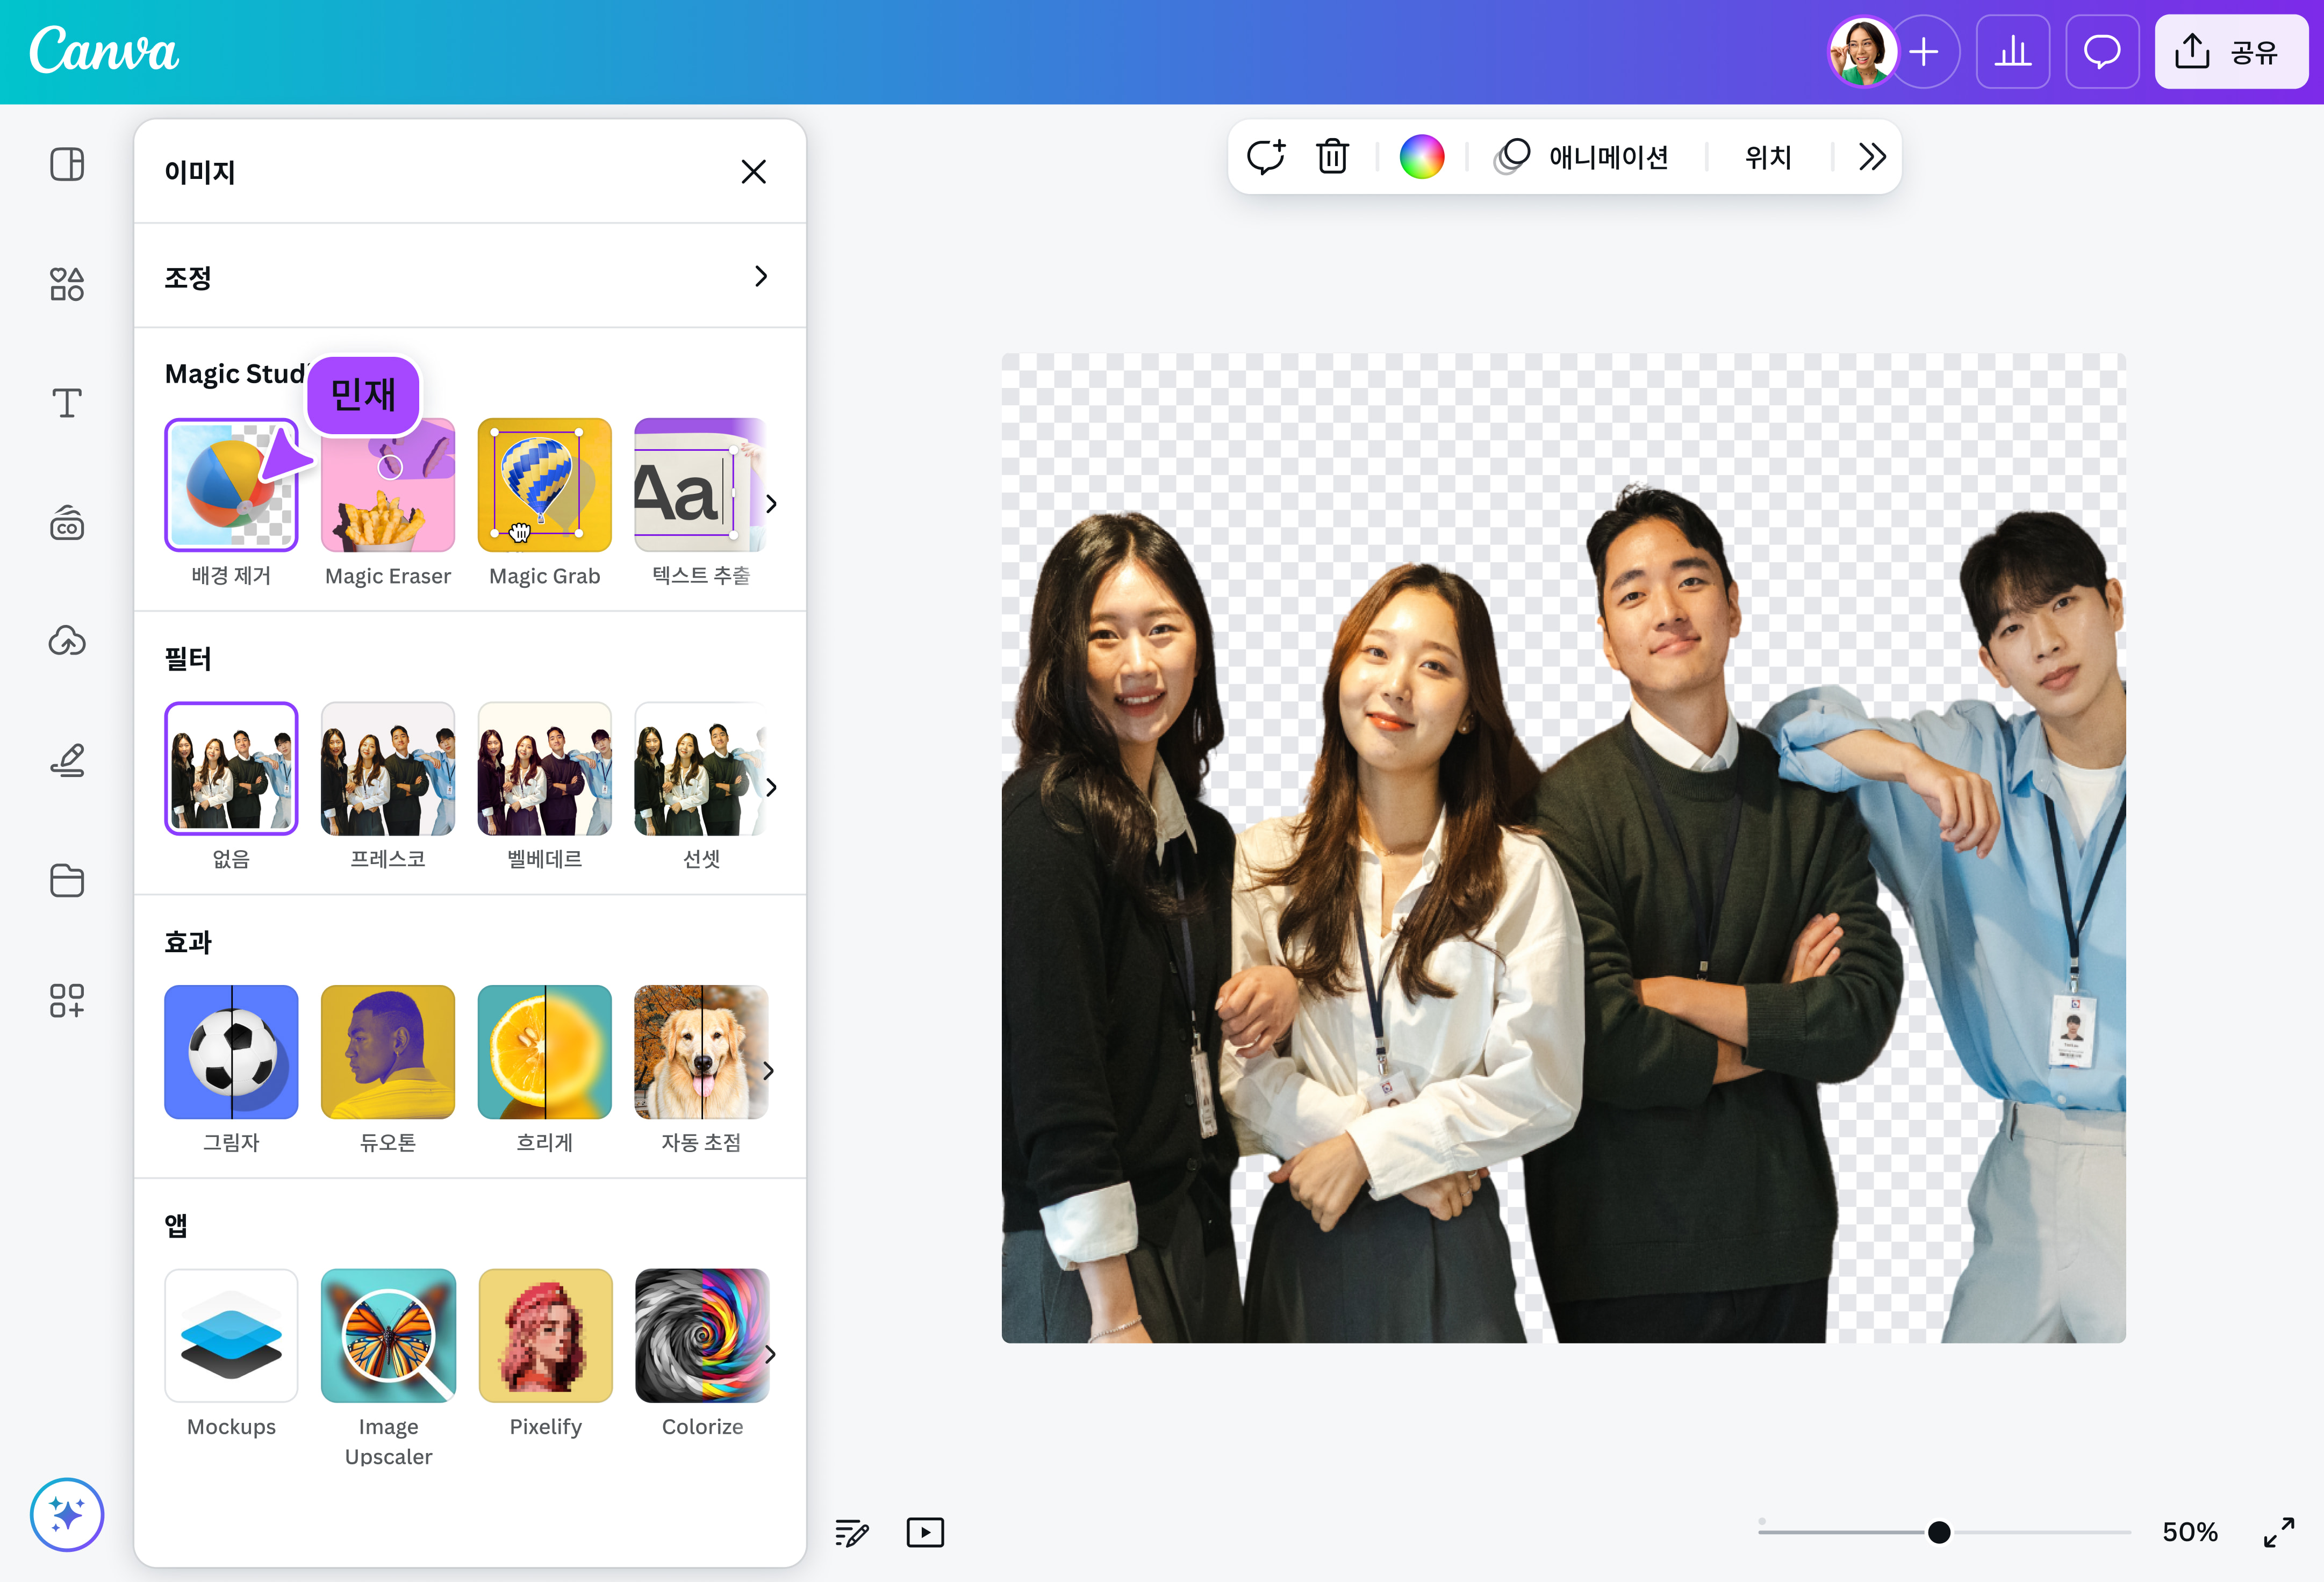The image size is (2324, 1582).
Task: Adjust the zoom slider at bottom right
Action: 1940,1531
